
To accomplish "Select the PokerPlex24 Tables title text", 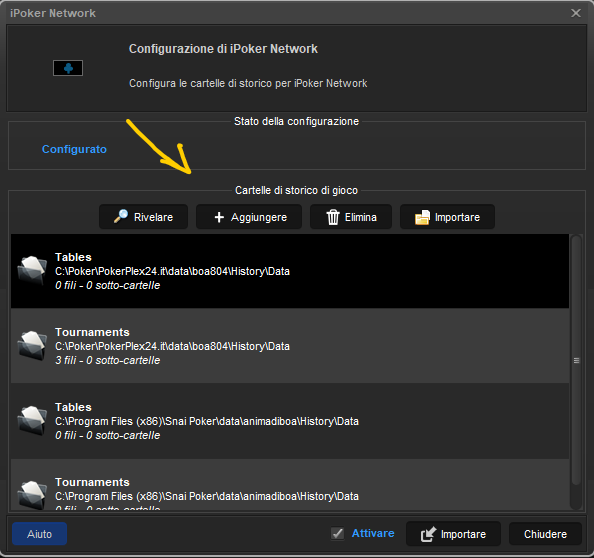I will coord(73,257).
